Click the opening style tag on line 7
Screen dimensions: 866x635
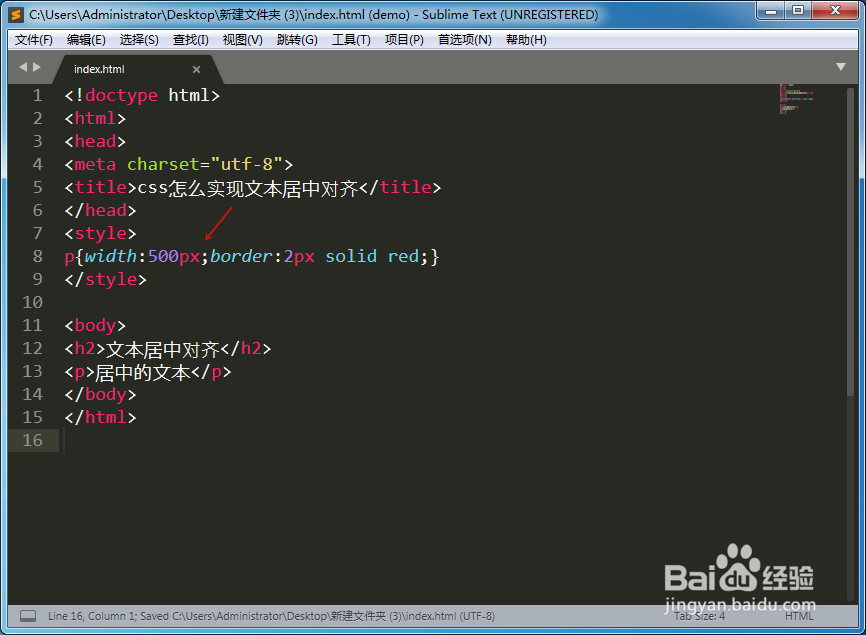click(x=101, y=234)
